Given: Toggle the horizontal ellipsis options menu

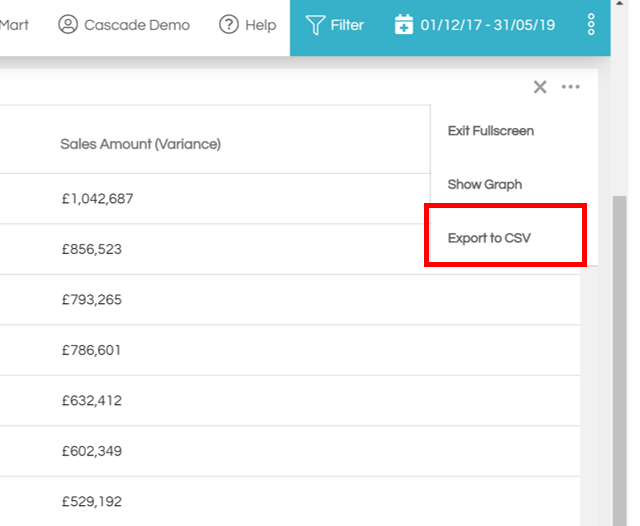Looking at the screenshot, I should [x=570, y=87].
